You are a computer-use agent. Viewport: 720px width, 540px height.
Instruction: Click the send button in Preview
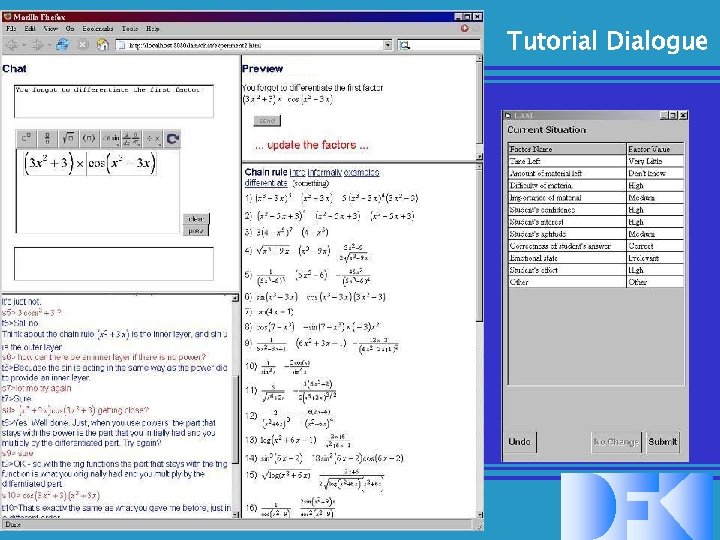(267, 121)
